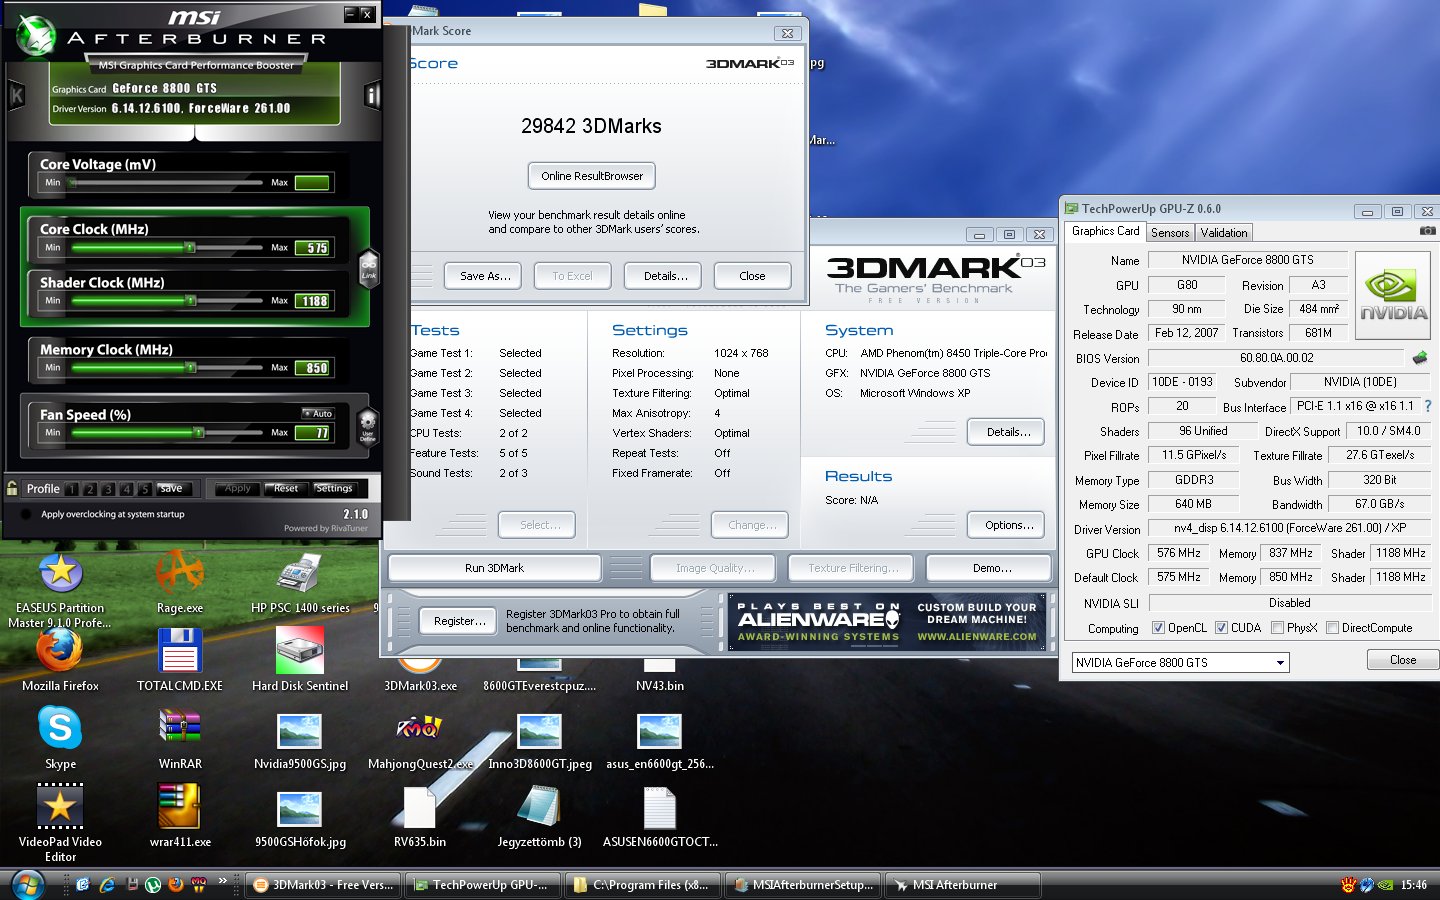The image size is (1440, 900).
Task: Click the Core Clock value field 575
Action: click(x=314, y=248)
